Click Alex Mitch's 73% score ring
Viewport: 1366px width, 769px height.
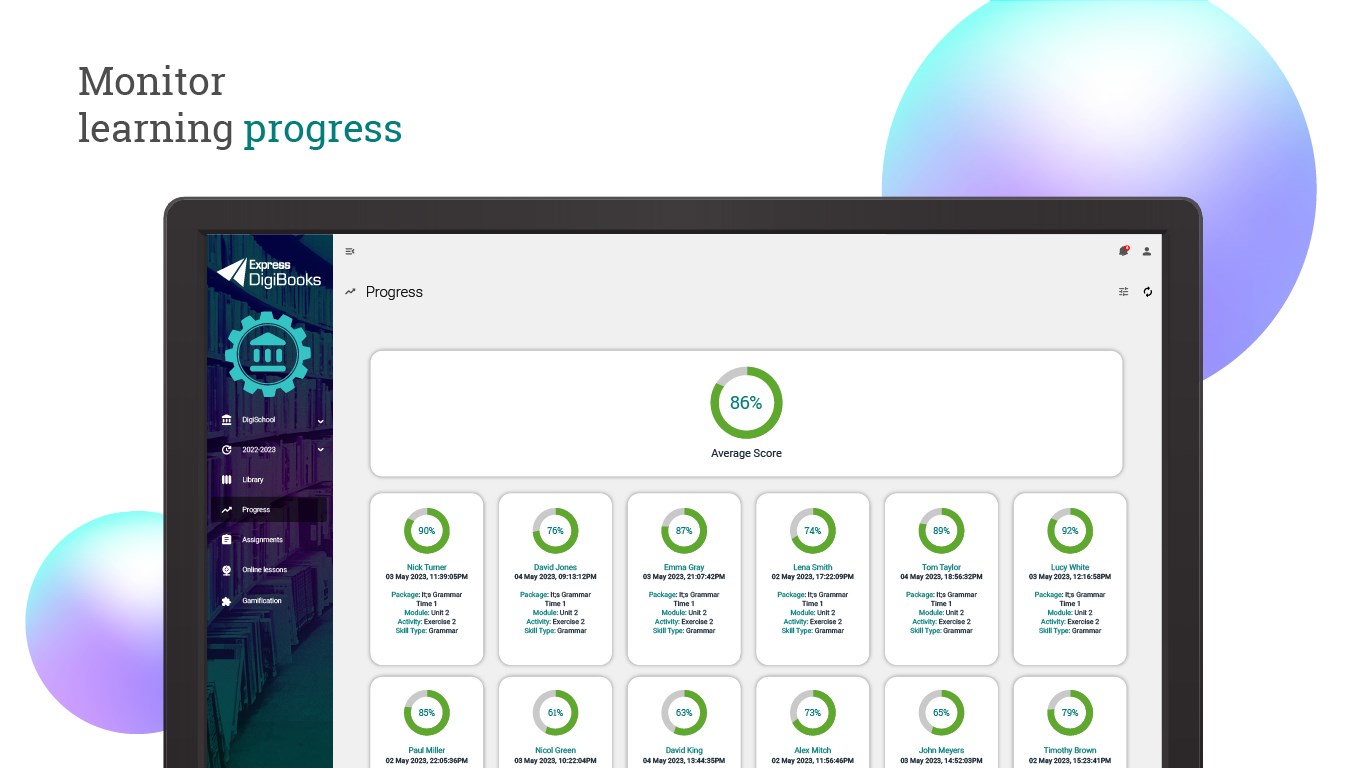point(813,714)
